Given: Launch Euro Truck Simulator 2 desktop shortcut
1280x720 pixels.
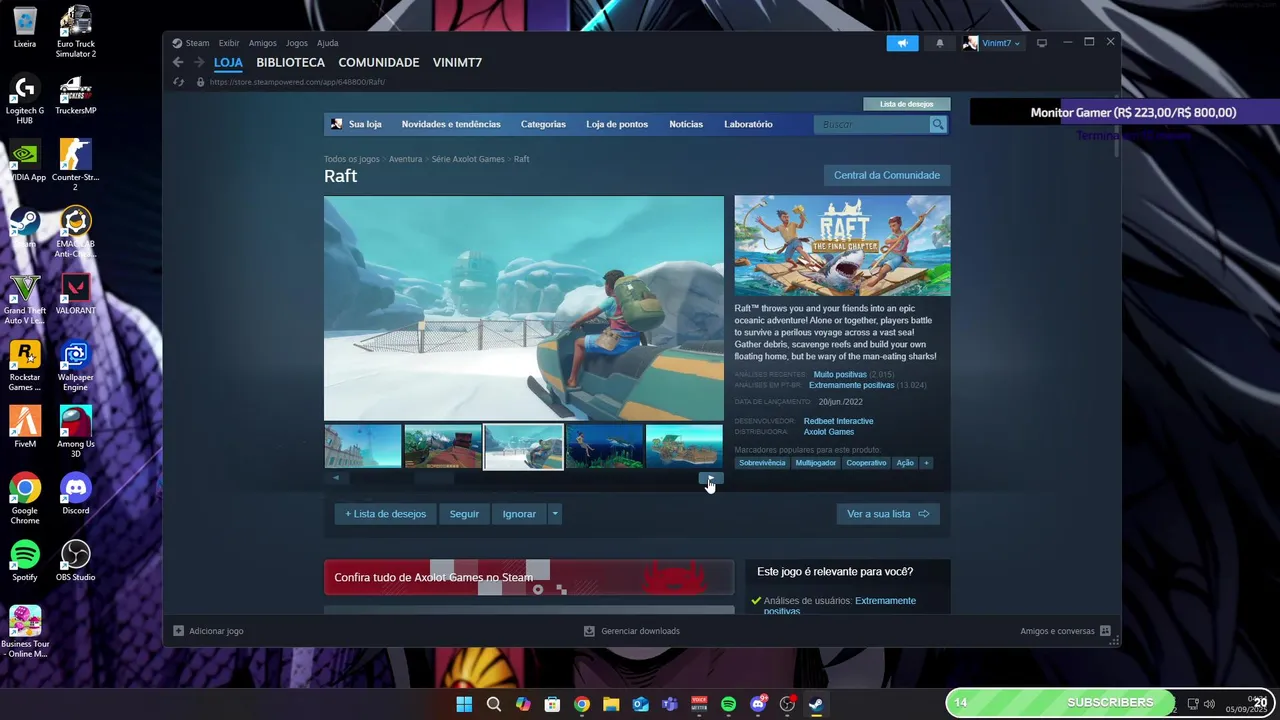Looking at the screenshot, I should coord(76,32).
